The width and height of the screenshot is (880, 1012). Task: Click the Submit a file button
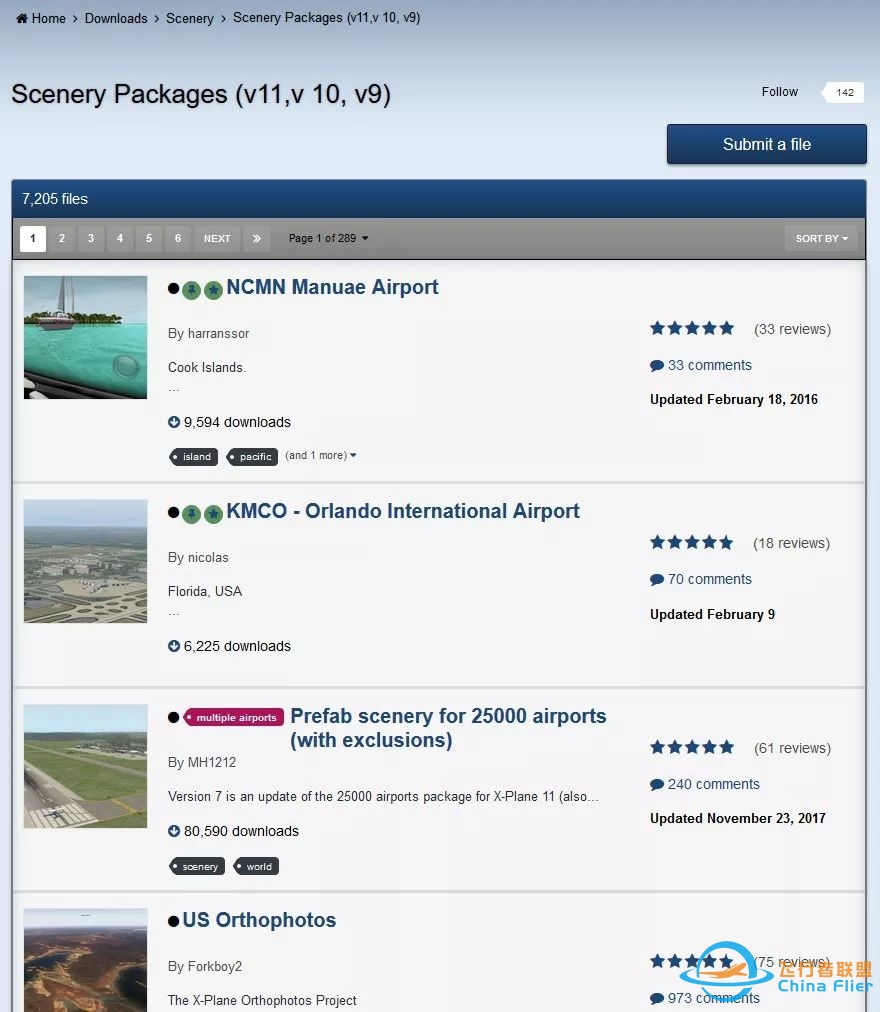tap(766, 144)
